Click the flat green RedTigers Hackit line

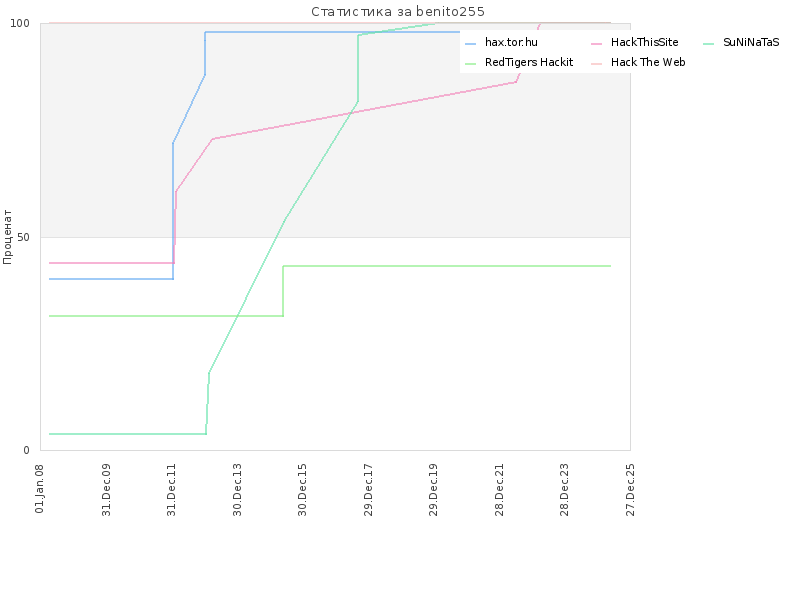click(x=446, y=266)
